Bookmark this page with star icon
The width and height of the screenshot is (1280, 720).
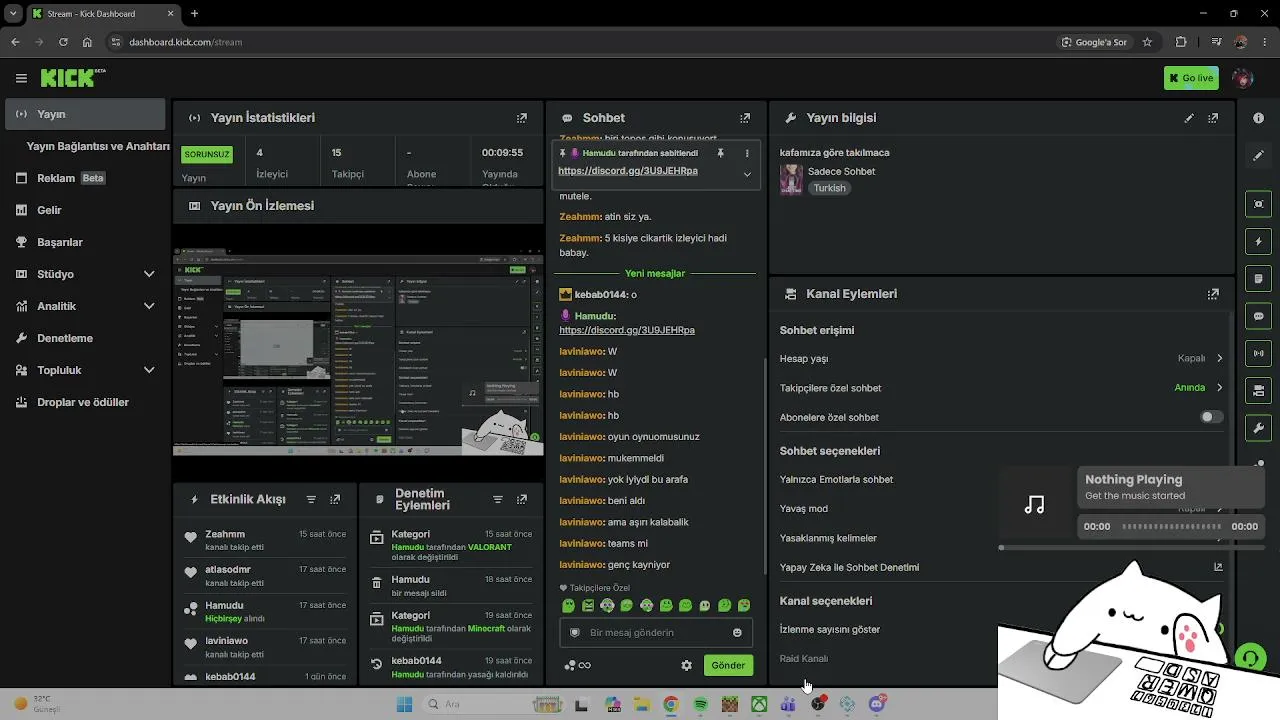pyautogui.click(x=1147, y=42)
